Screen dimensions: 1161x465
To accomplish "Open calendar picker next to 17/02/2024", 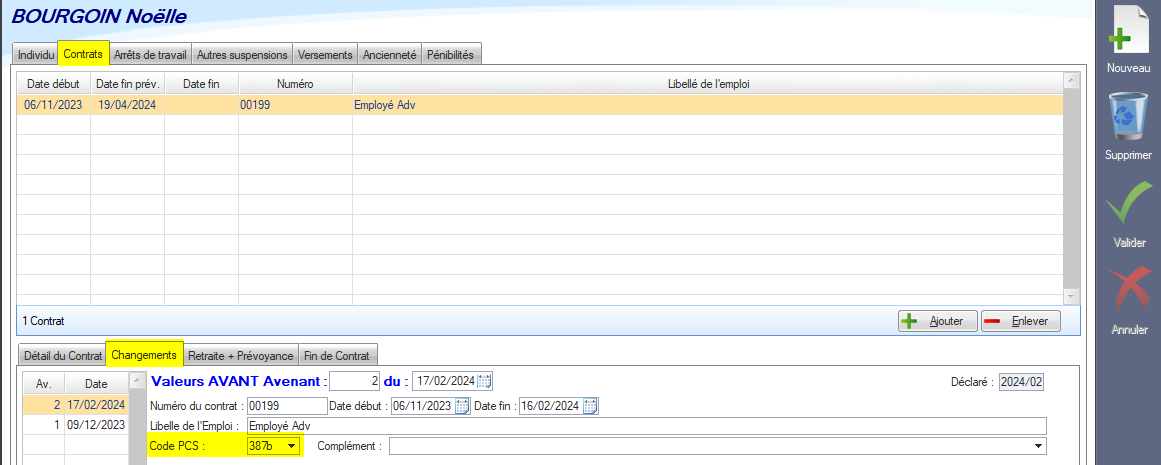I will pos(484,381).
